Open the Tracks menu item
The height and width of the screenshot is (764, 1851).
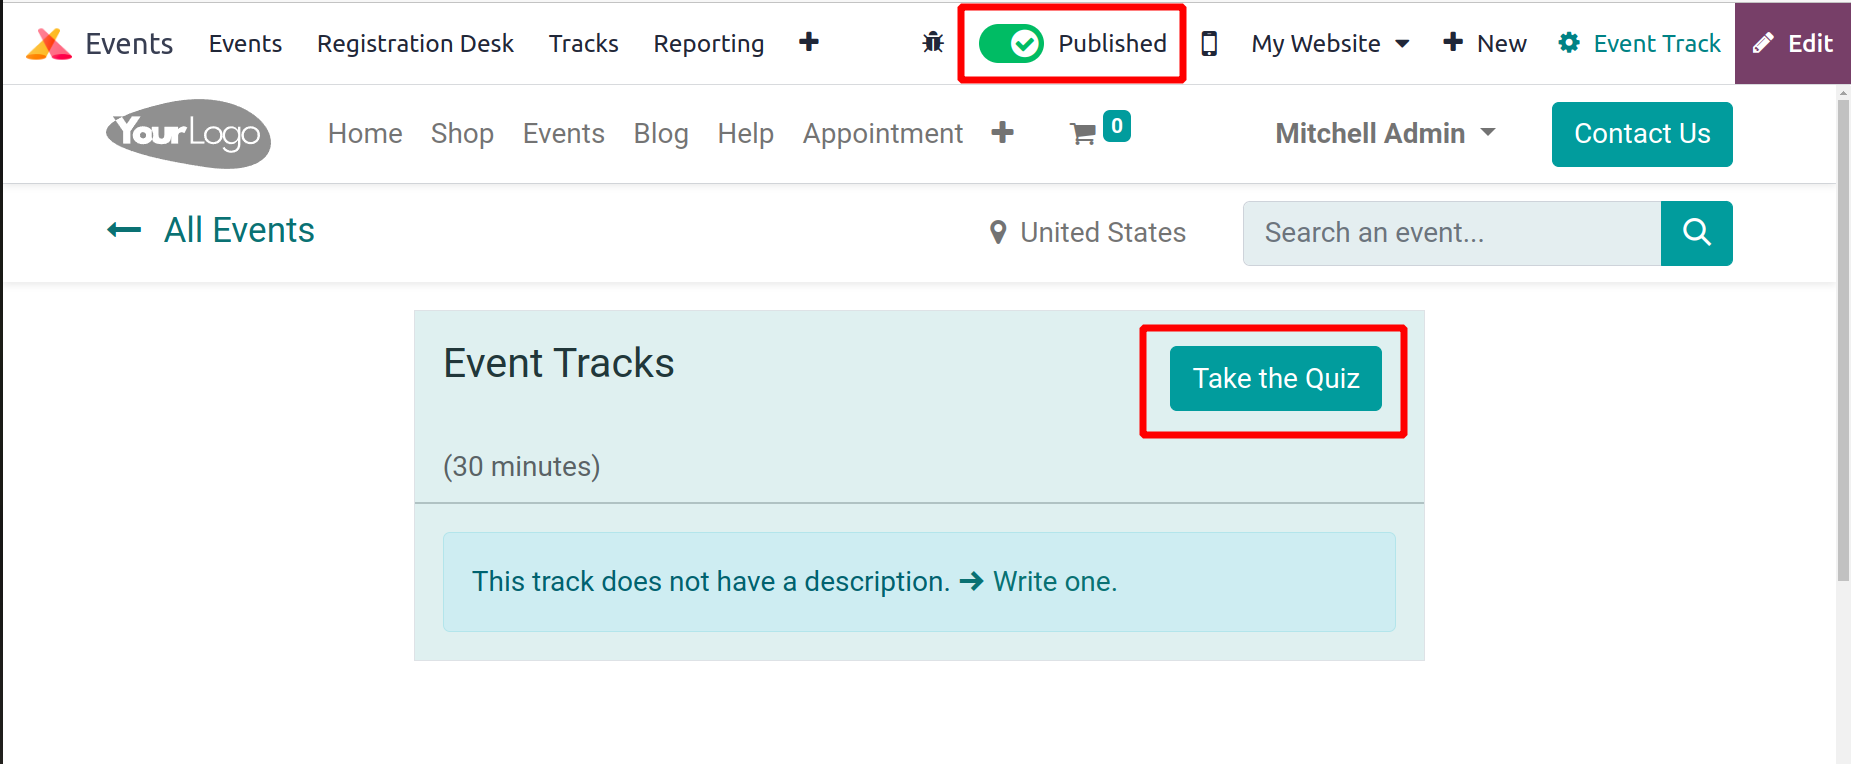pyautogui.click(x=583, y=44)
